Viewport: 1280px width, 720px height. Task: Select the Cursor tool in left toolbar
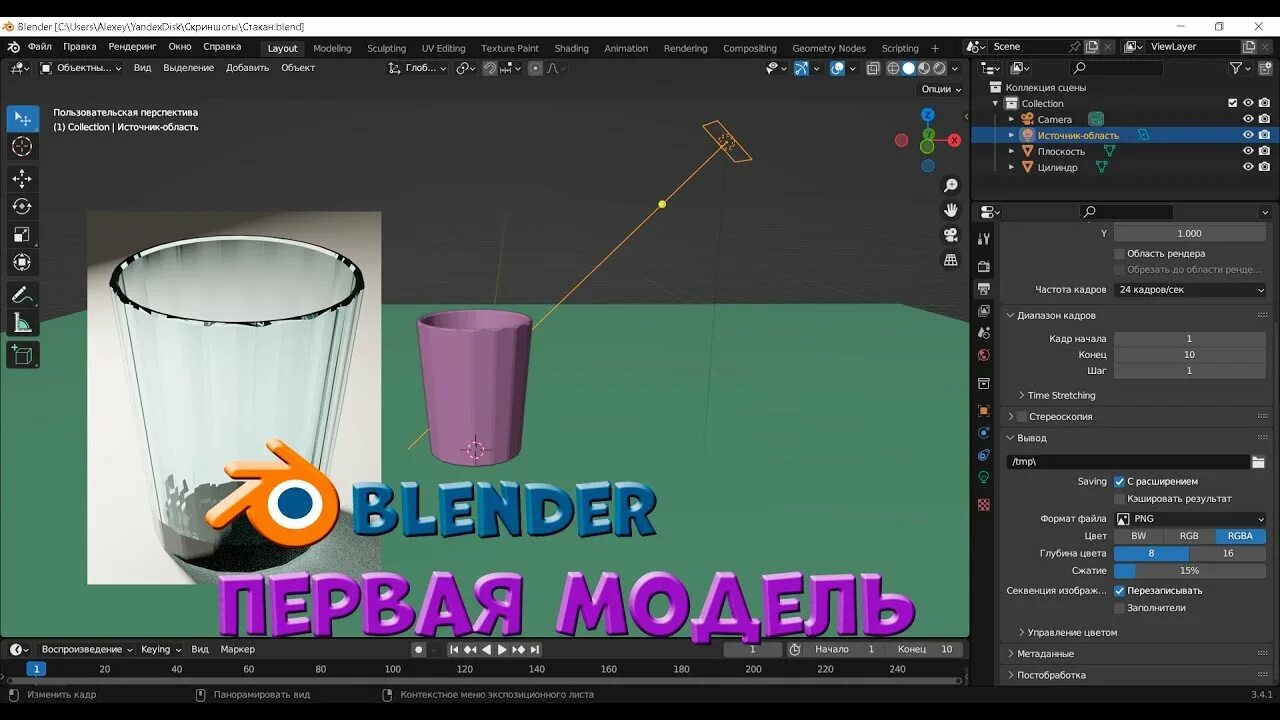coord(22,147)
